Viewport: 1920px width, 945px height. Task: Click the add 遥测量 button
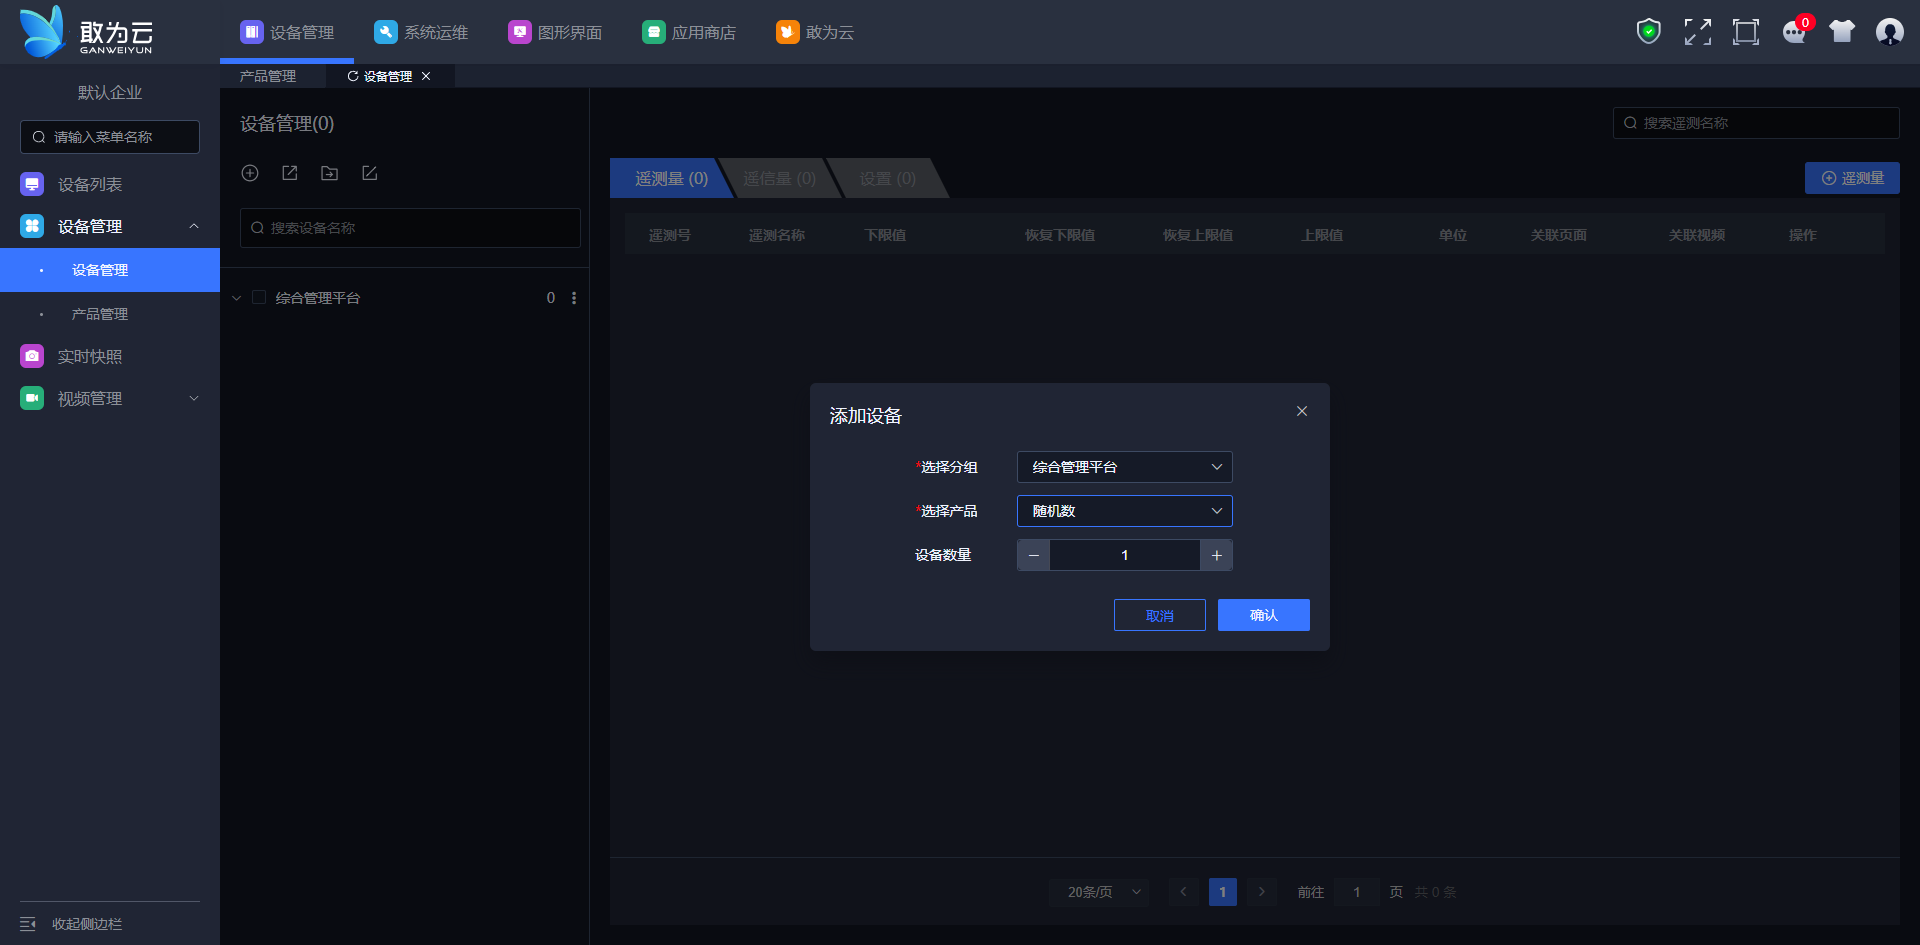pos(1852,178)
